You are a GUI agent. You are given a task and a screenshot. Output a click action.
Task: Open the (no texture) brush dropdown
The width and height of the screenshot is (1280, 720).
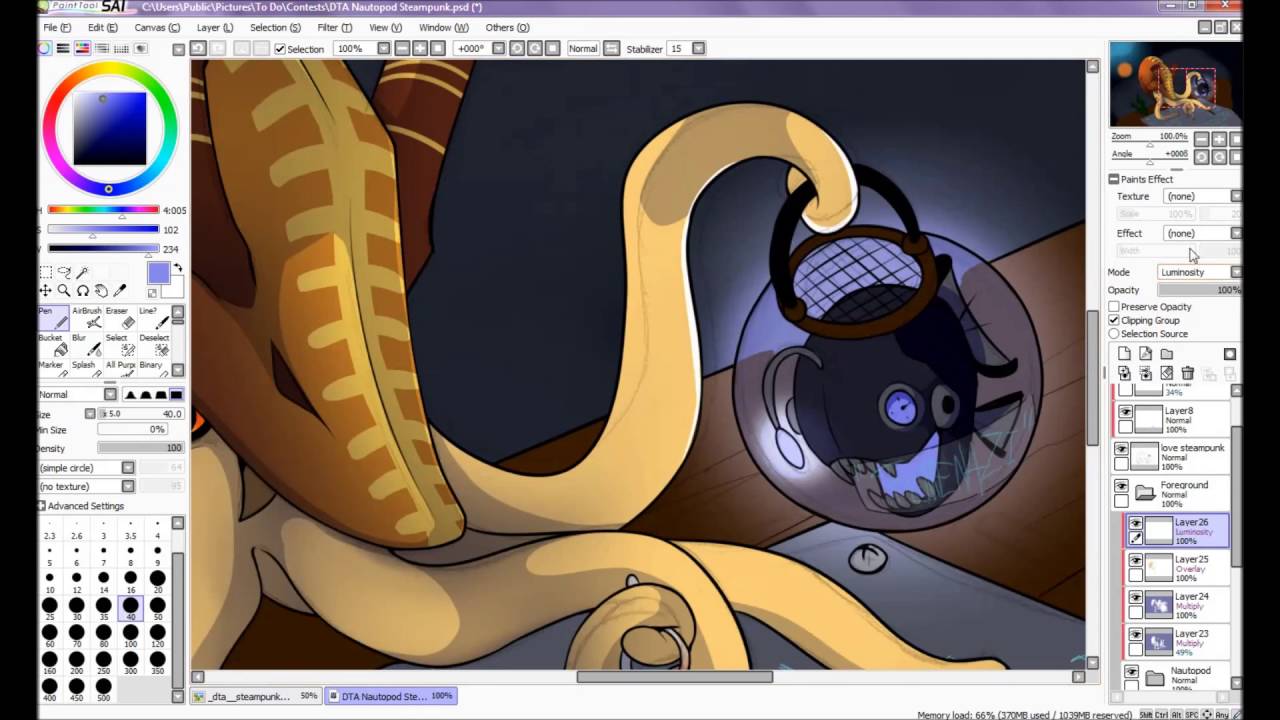click(x=87, y=486)
